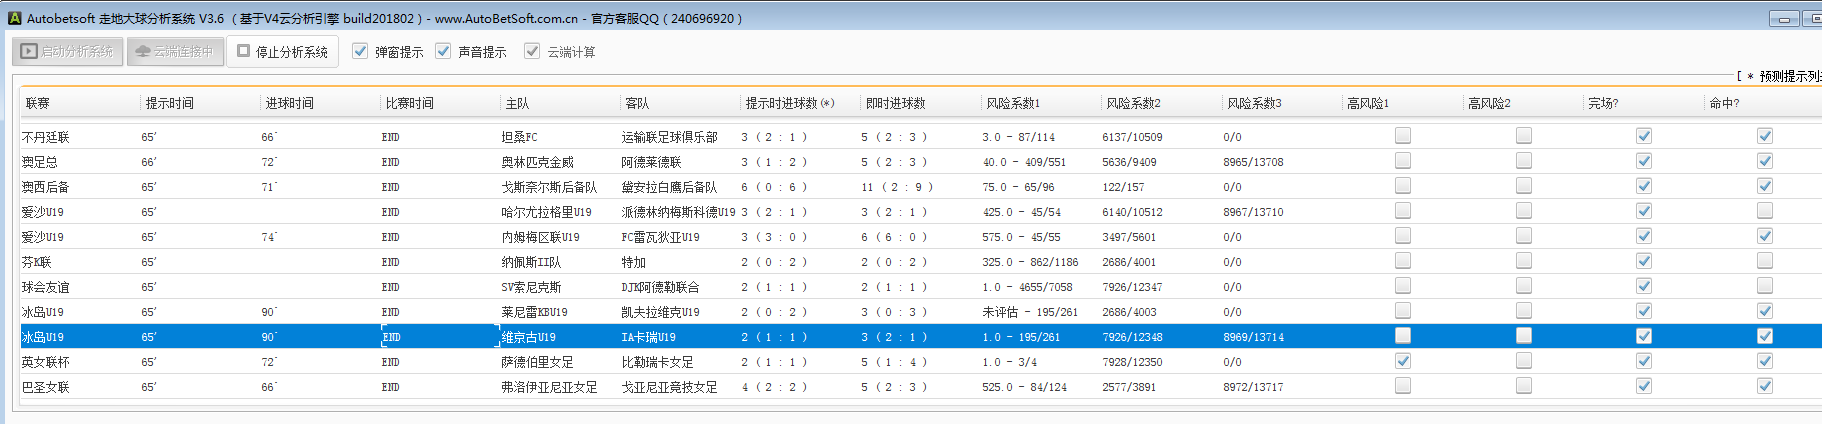The height and width of the screenshot is (424, 1822).
Task: Disable the 声音提示 sound alert checkbox
Action: (x=443, y=51)
